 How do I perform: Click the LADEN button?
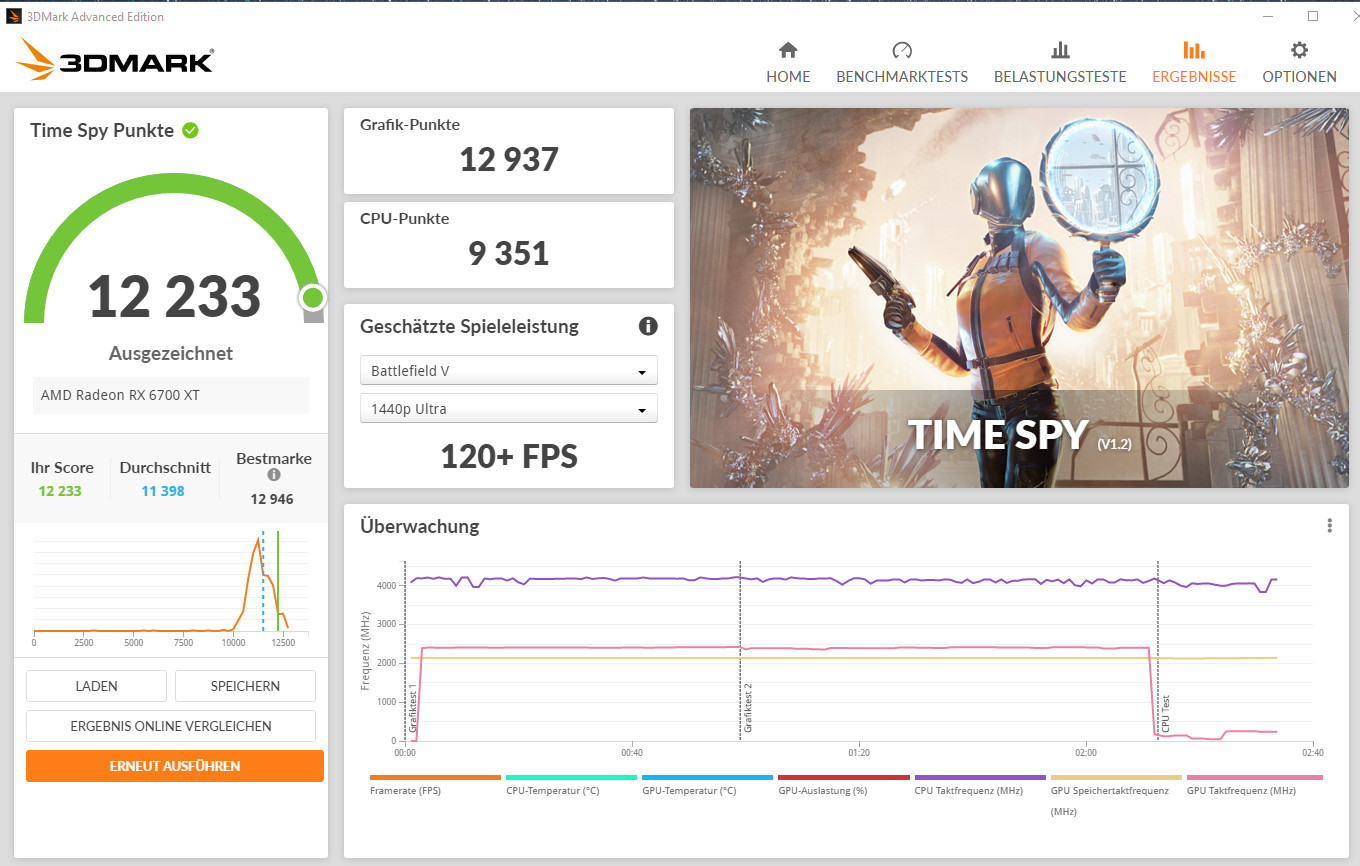(x=96, y=686)
